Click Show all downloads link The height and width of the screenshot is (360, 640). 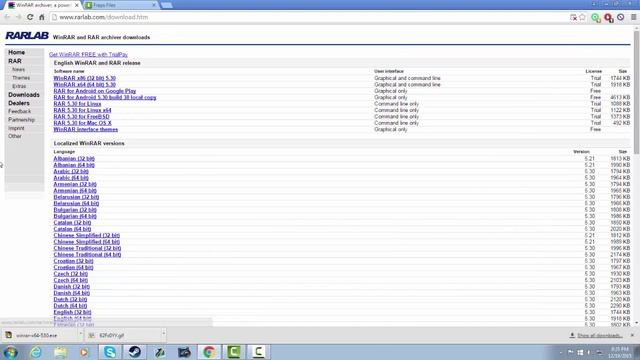click(x=600, y=335)
